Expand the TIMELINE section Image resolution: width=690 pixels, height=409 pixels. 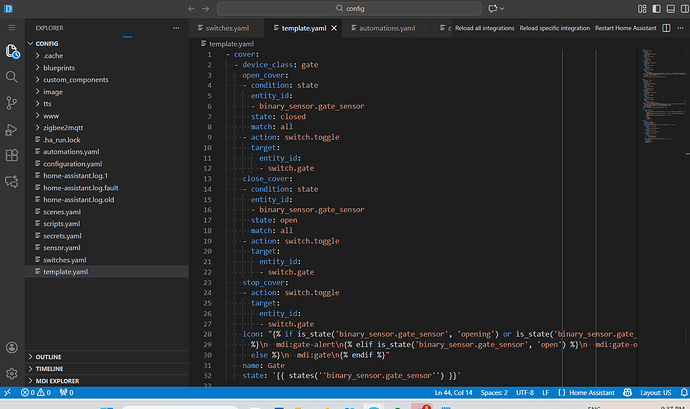point(107,368)
